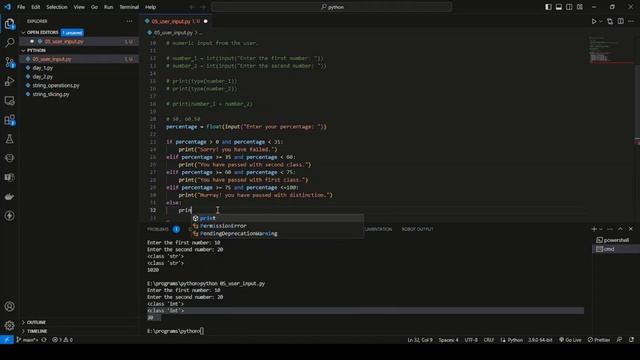Select the 05_user_input.py editor tab
This screenshot has height=360, width=640.
(x=176, y=21)
